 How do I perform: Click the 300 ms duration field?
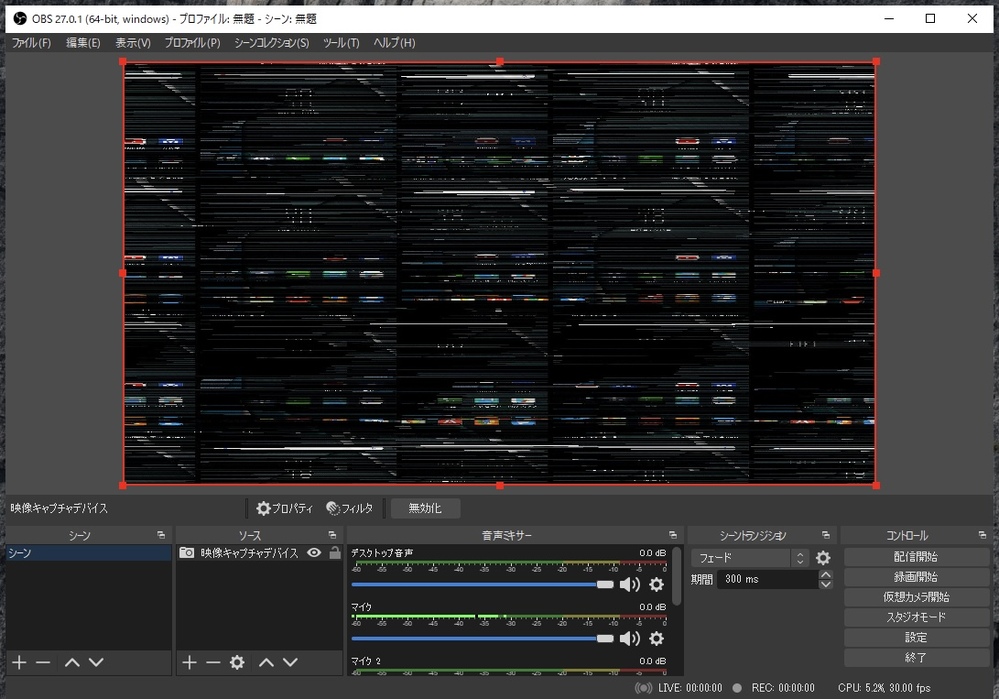[768, 579]
